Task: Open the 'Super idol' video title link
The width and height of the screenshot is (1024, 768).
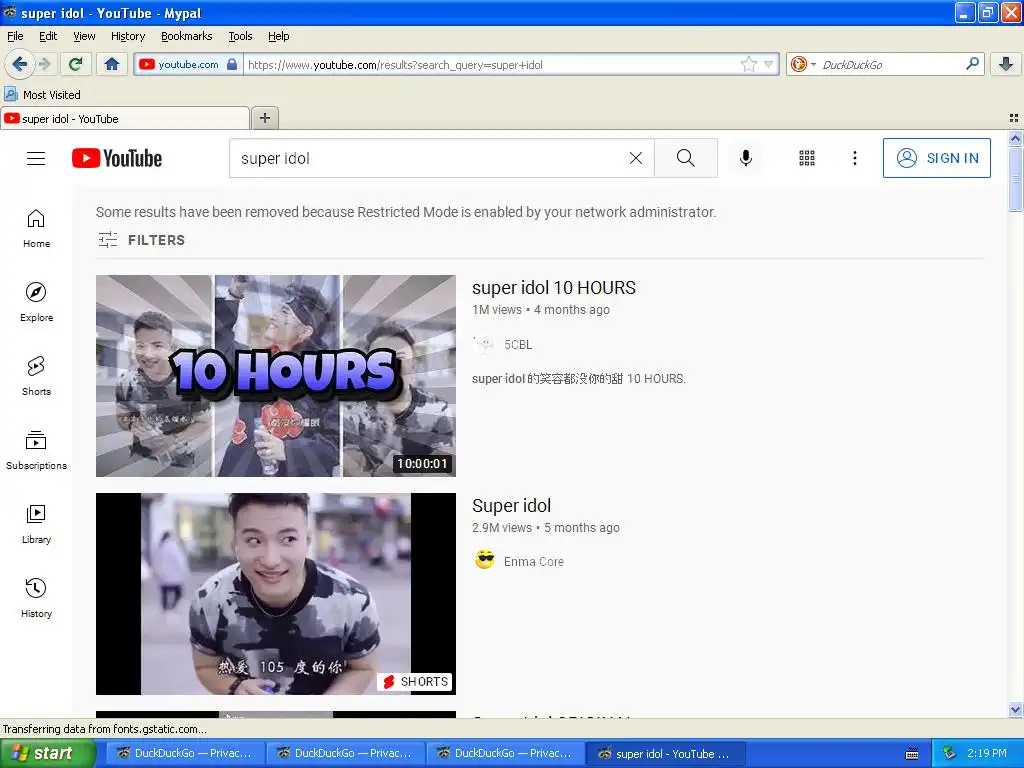Action: (x=511, y=505)
